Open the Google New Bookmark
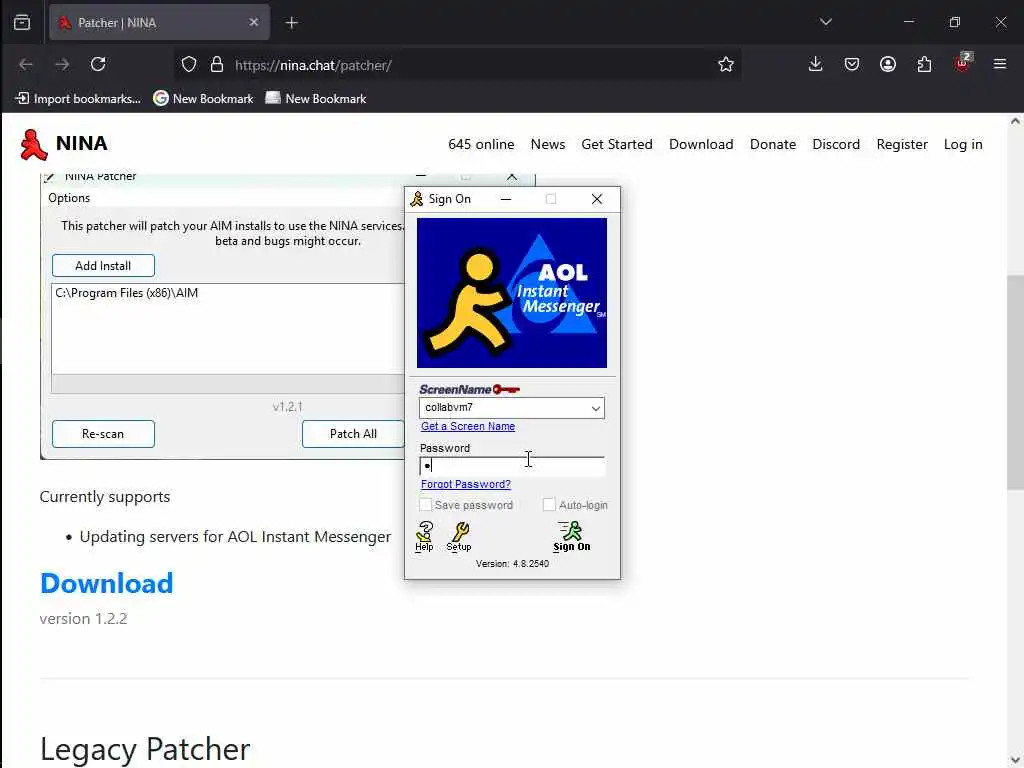 [203, 99]
